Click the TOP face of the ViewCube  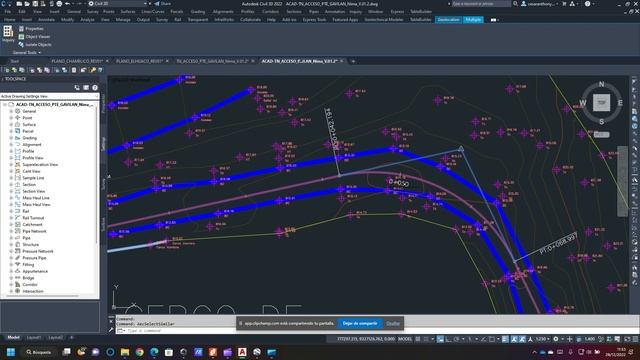pyautogui.click(x=602, y=102)
